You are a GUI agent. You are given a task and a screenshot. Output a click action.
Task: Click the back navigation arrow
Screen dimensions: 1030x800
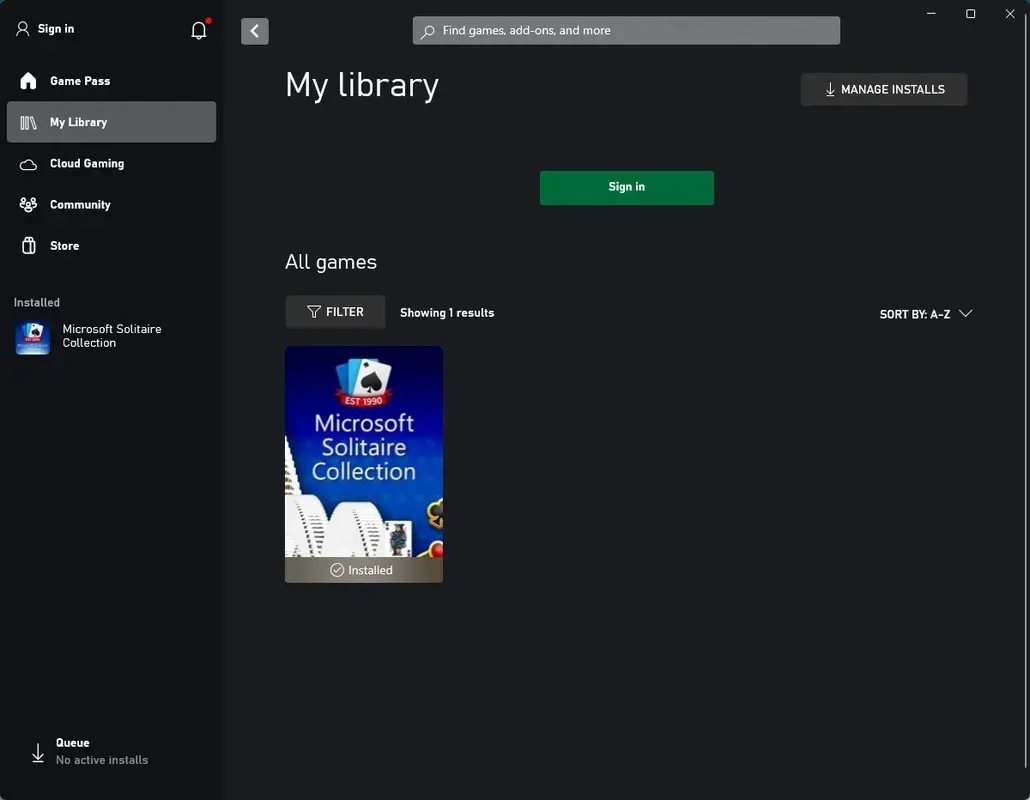click(254, 30)
